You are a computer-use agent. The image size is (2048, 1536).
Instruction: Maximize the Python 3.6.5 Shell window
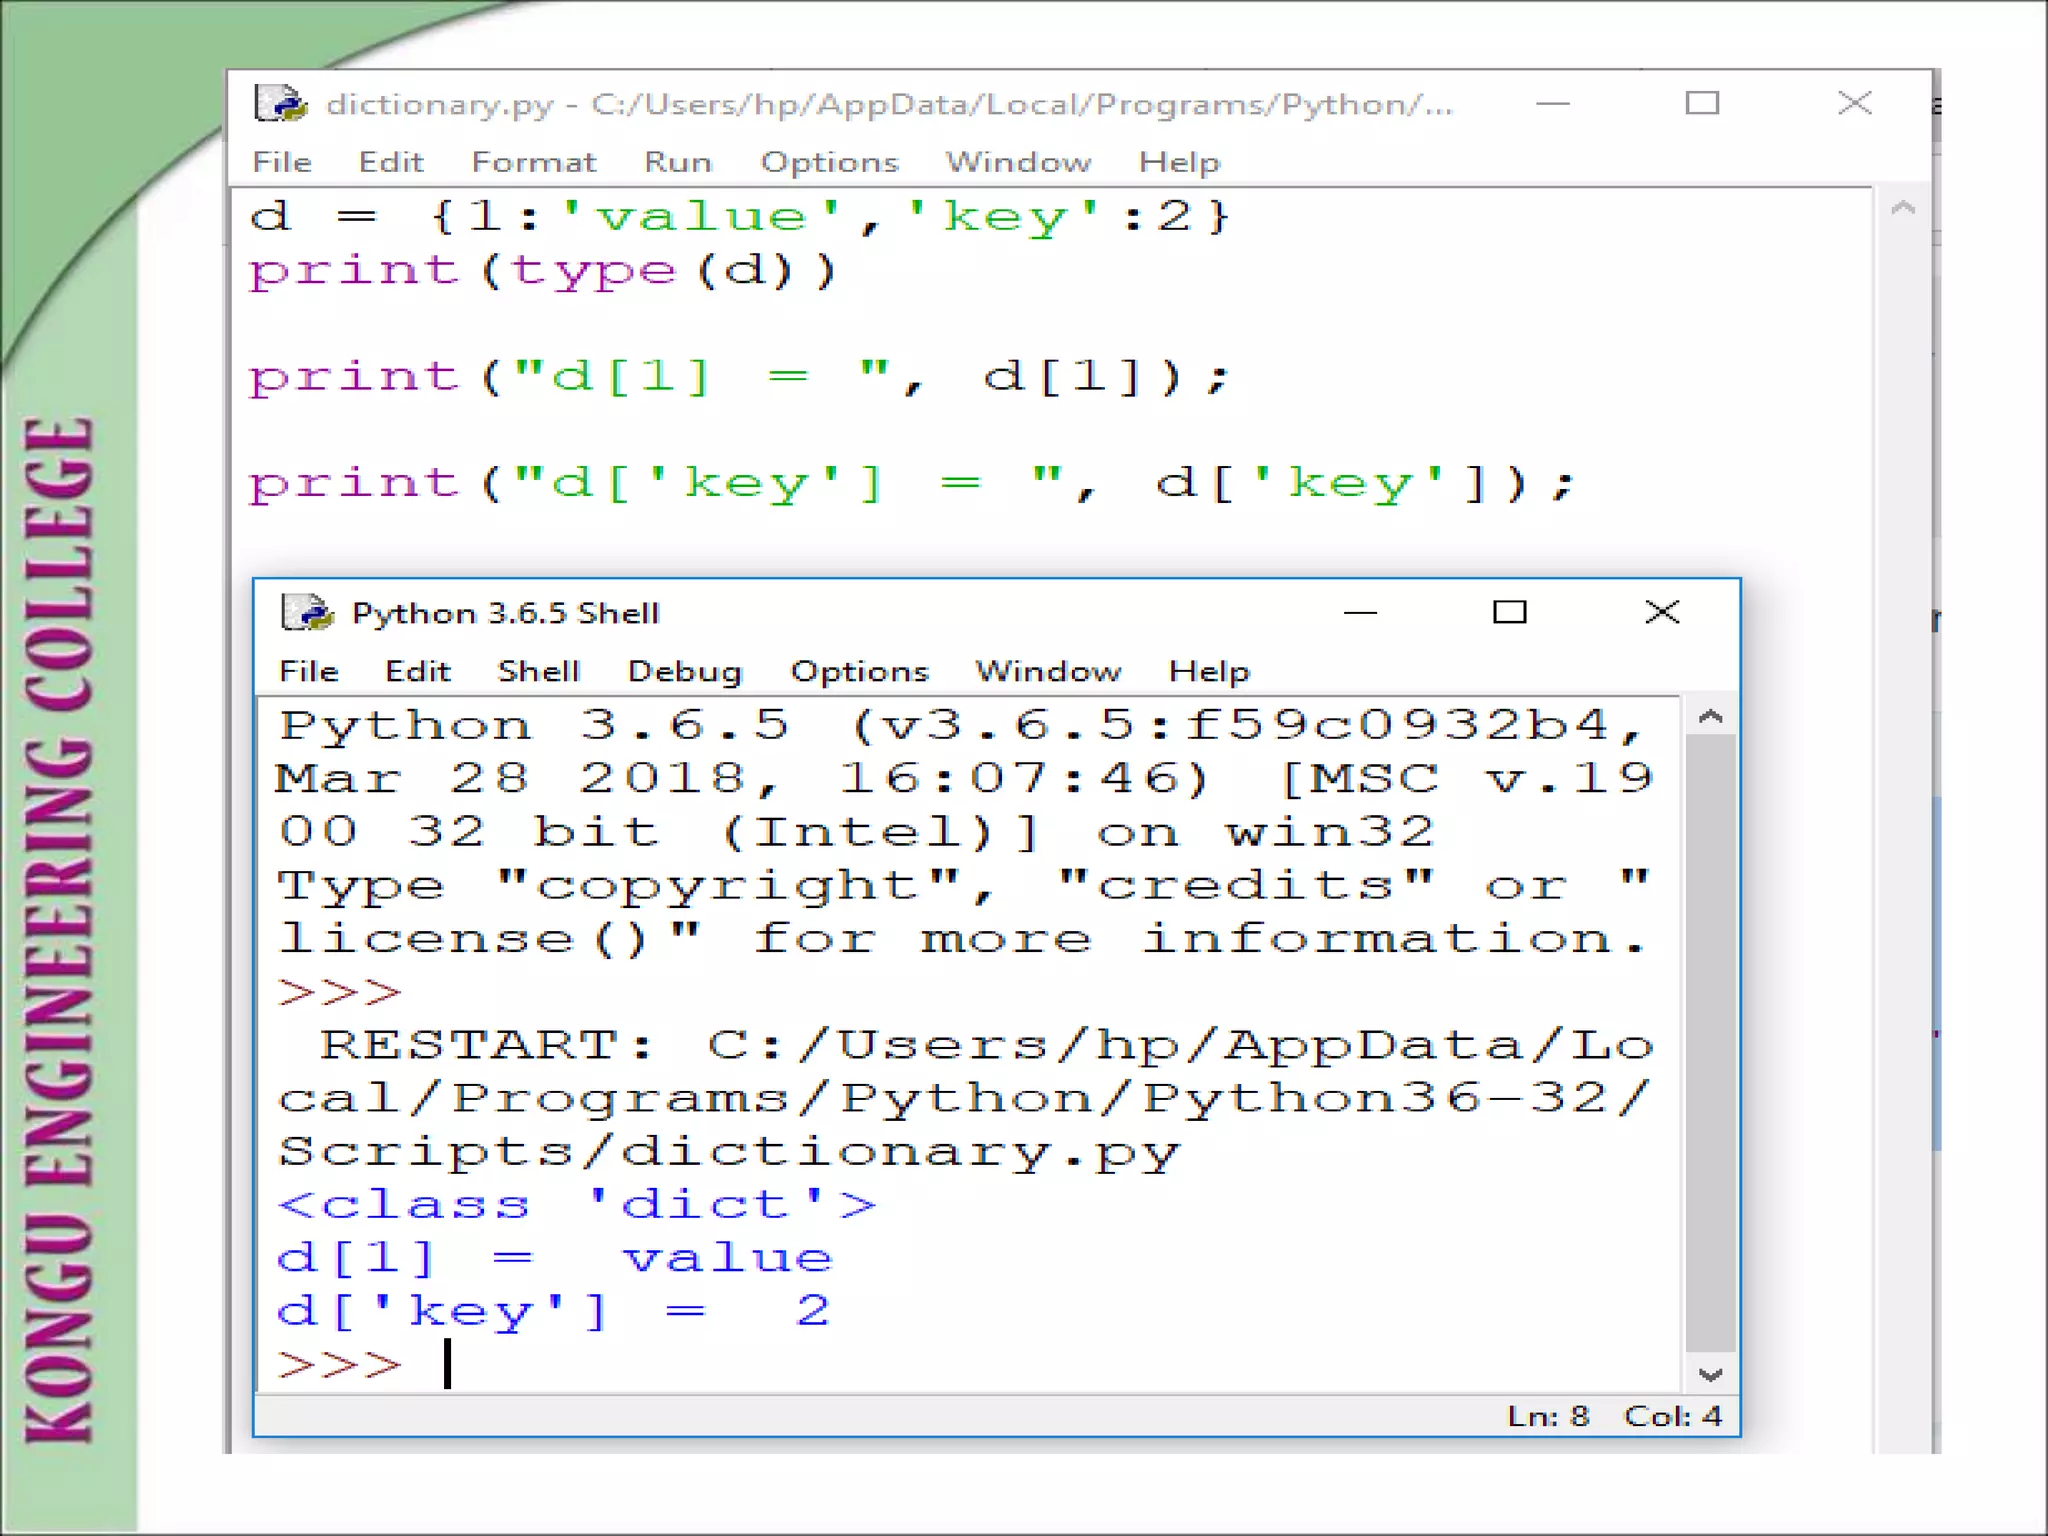click(1509, 612)
